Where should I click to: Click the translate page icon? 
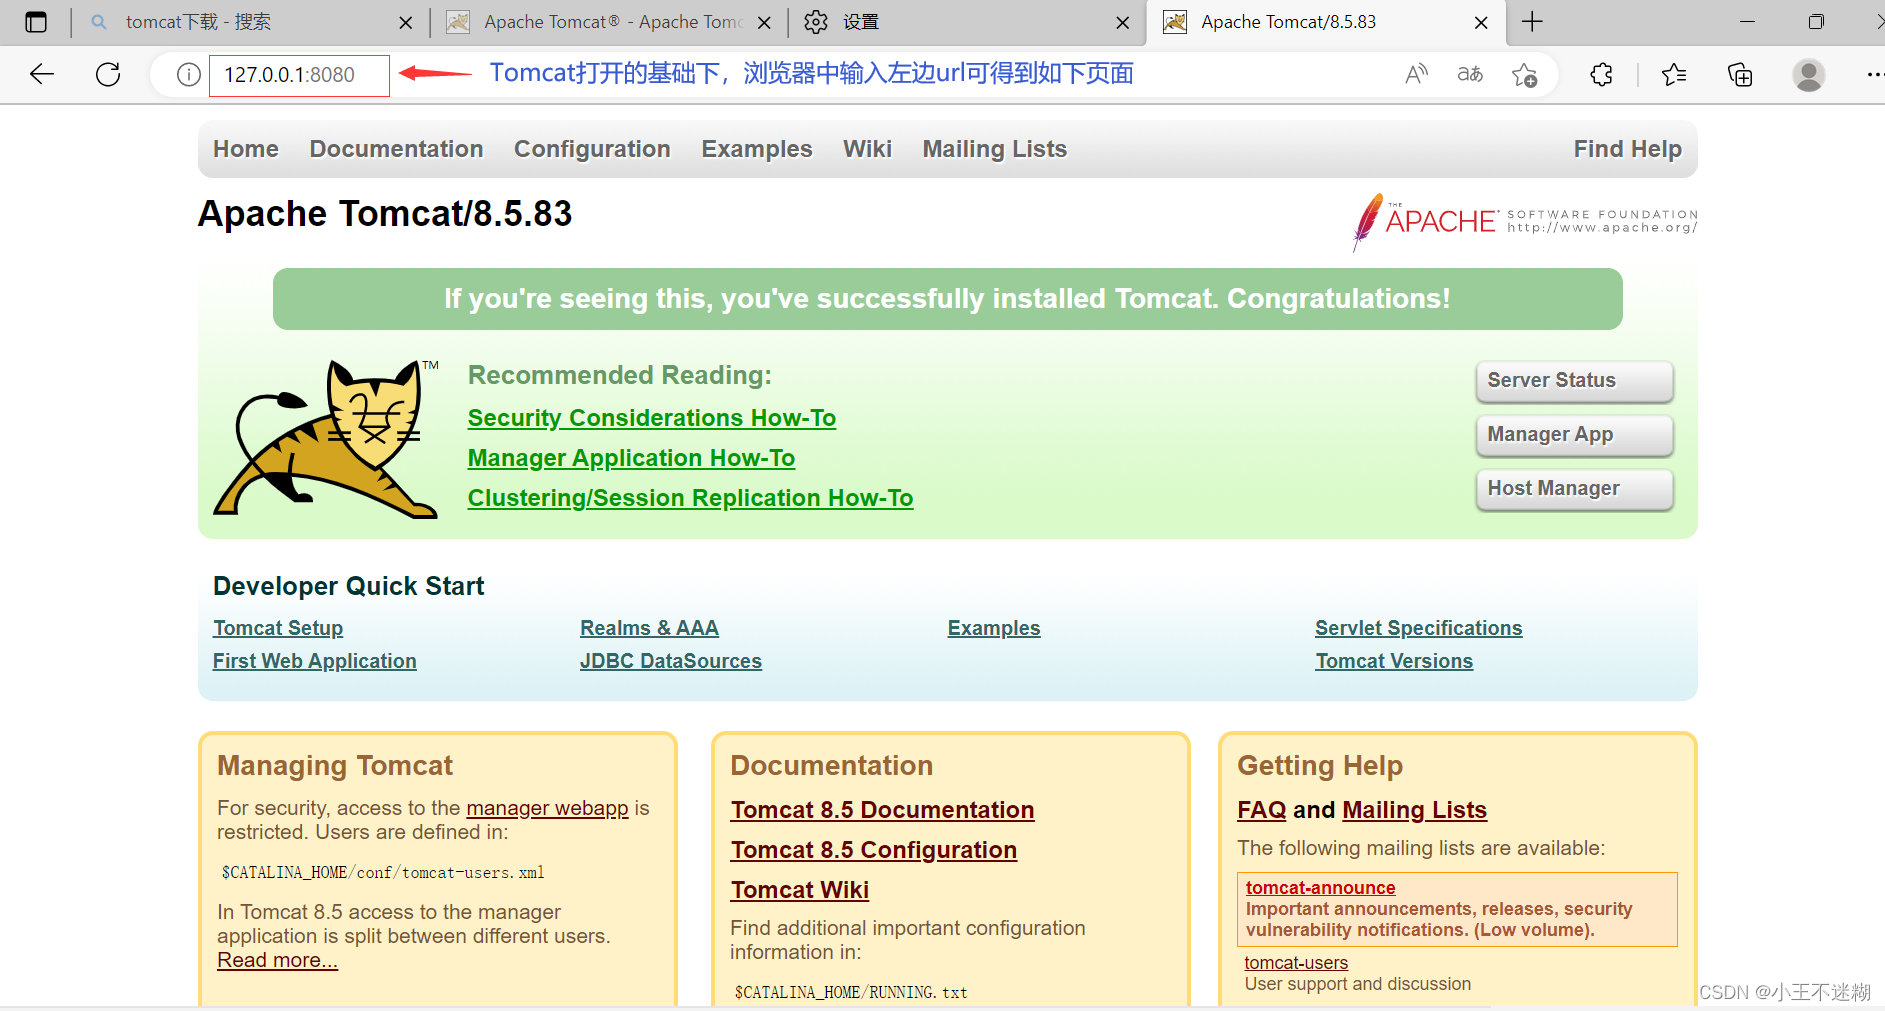[x=1470, y=74]
